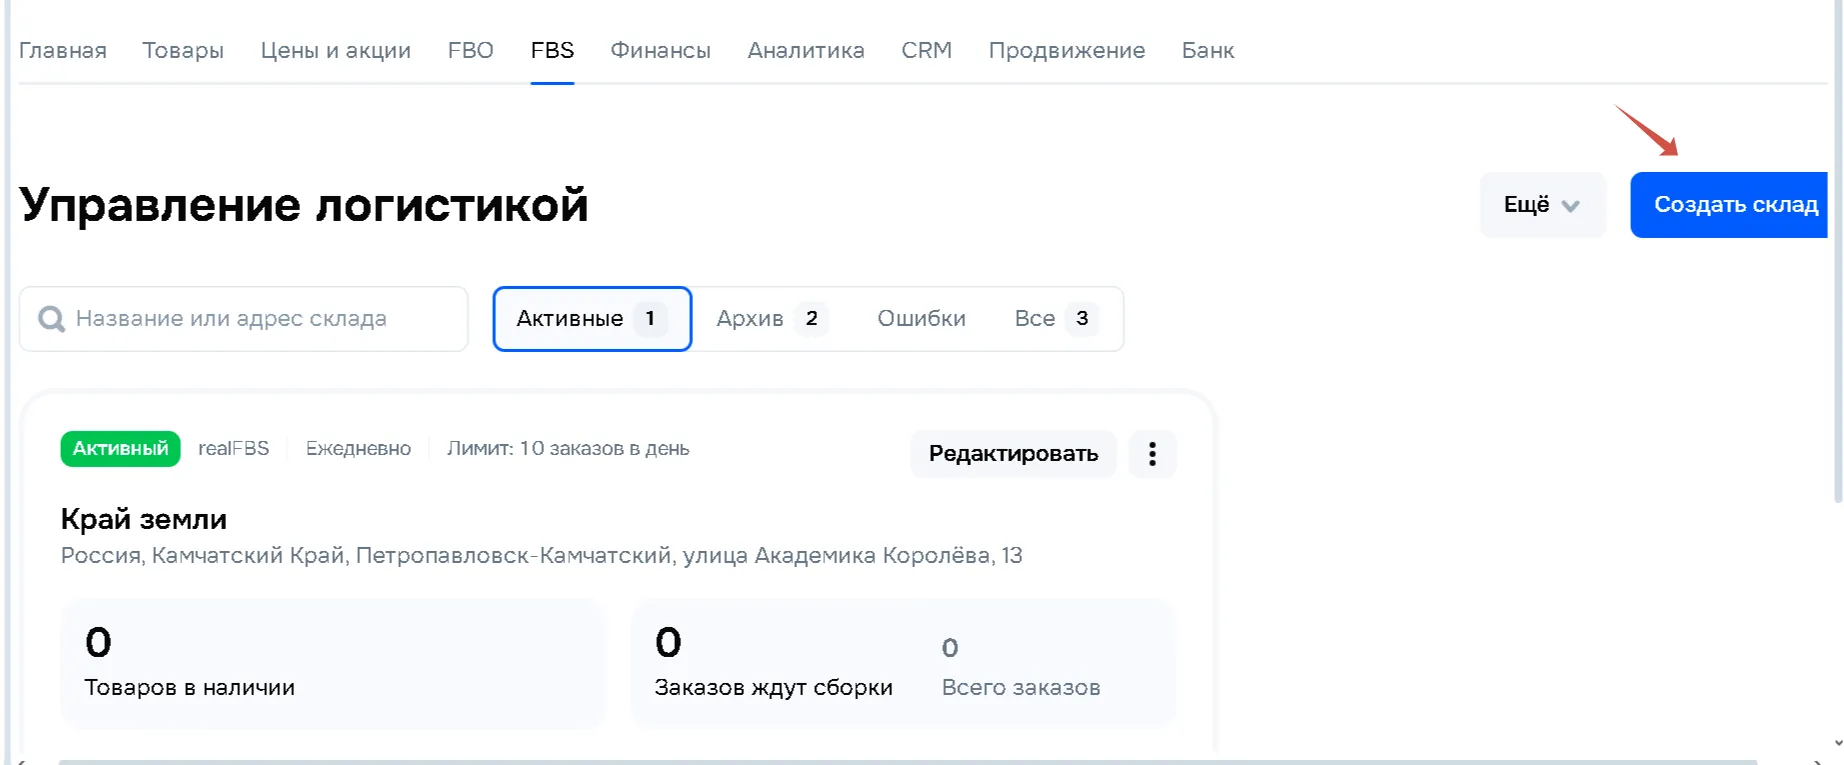Go to Главная in top navigation

coord(63,50)
